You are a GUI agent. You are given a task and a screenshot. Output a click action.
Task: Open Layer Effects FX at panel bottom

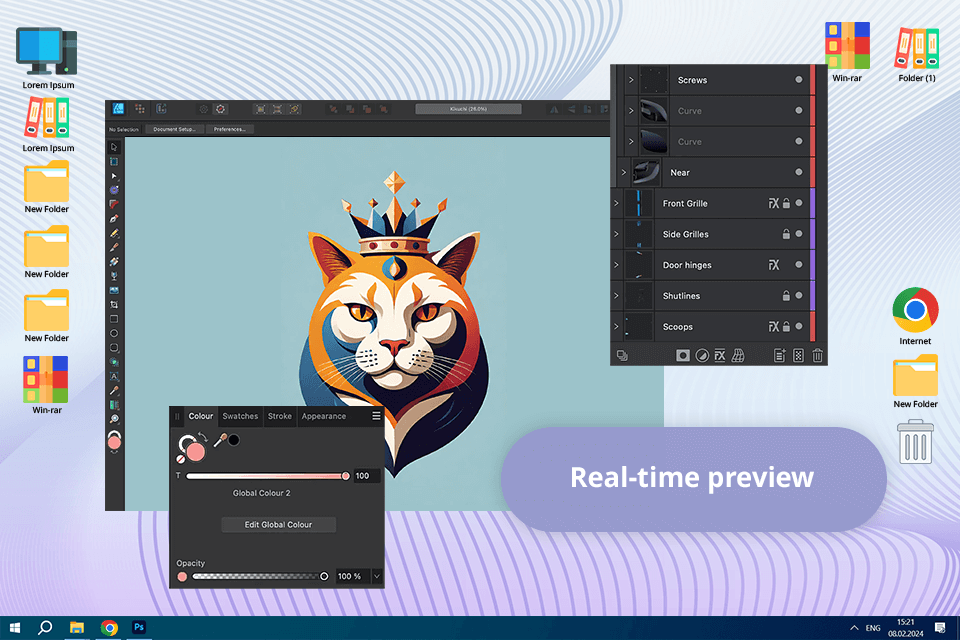coord(720,355)
